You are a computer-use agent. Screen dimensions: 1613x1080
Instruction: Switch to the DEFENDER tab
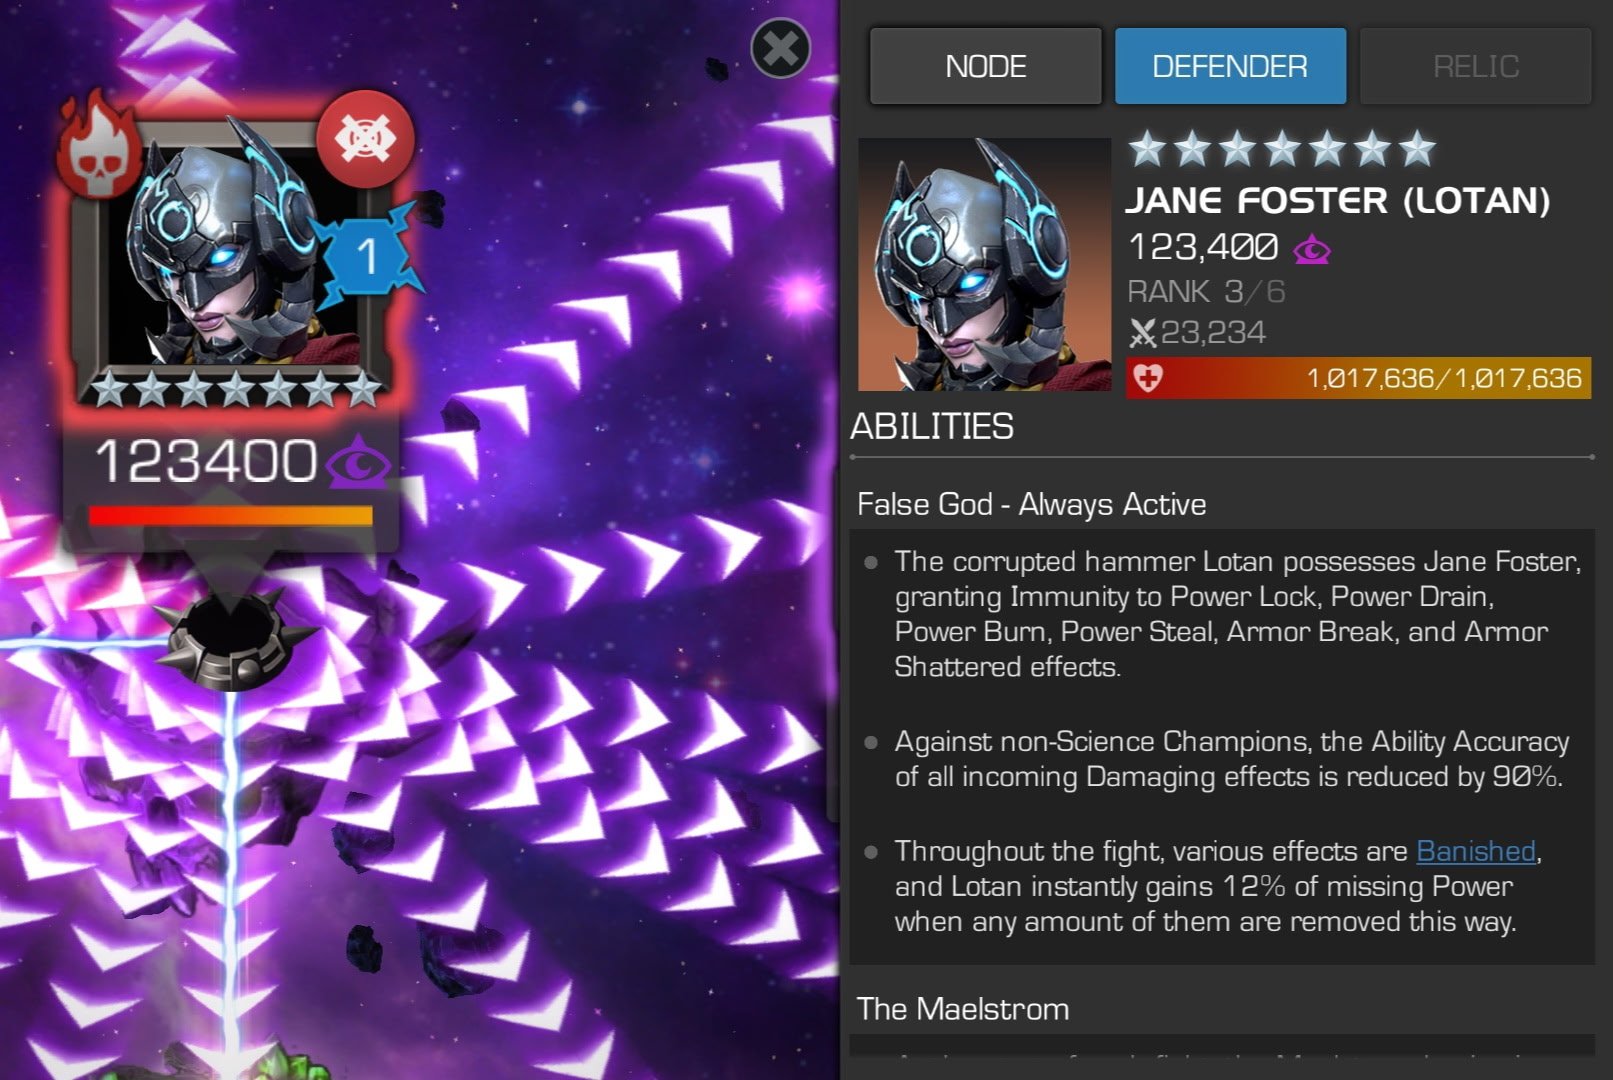click(x=1230, y=66)
